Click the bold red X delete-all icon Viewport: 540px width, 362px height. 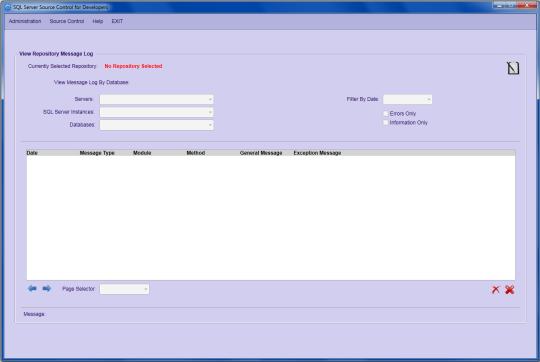[x=510, y=290]
